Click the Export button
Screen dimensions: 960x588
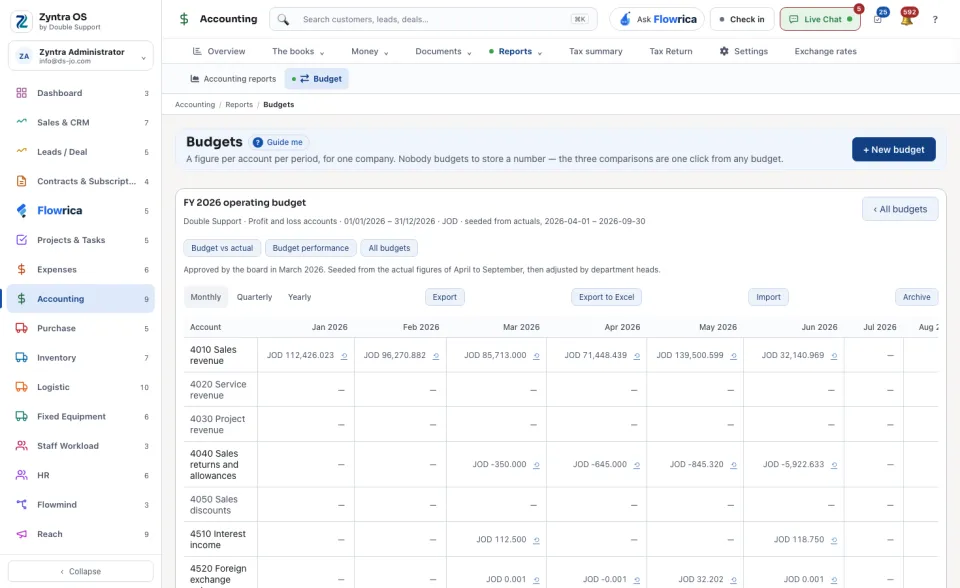[x=444, y=297]
